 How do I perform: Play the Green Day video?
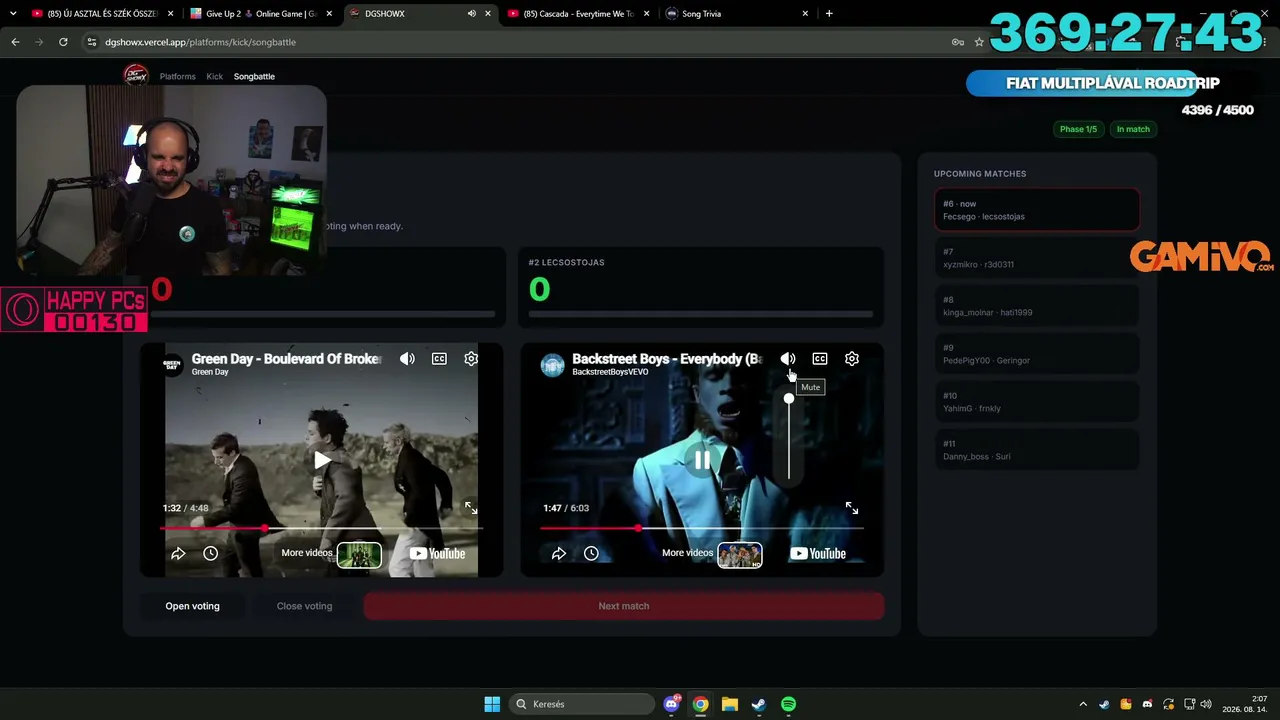(x=322, y=460)
